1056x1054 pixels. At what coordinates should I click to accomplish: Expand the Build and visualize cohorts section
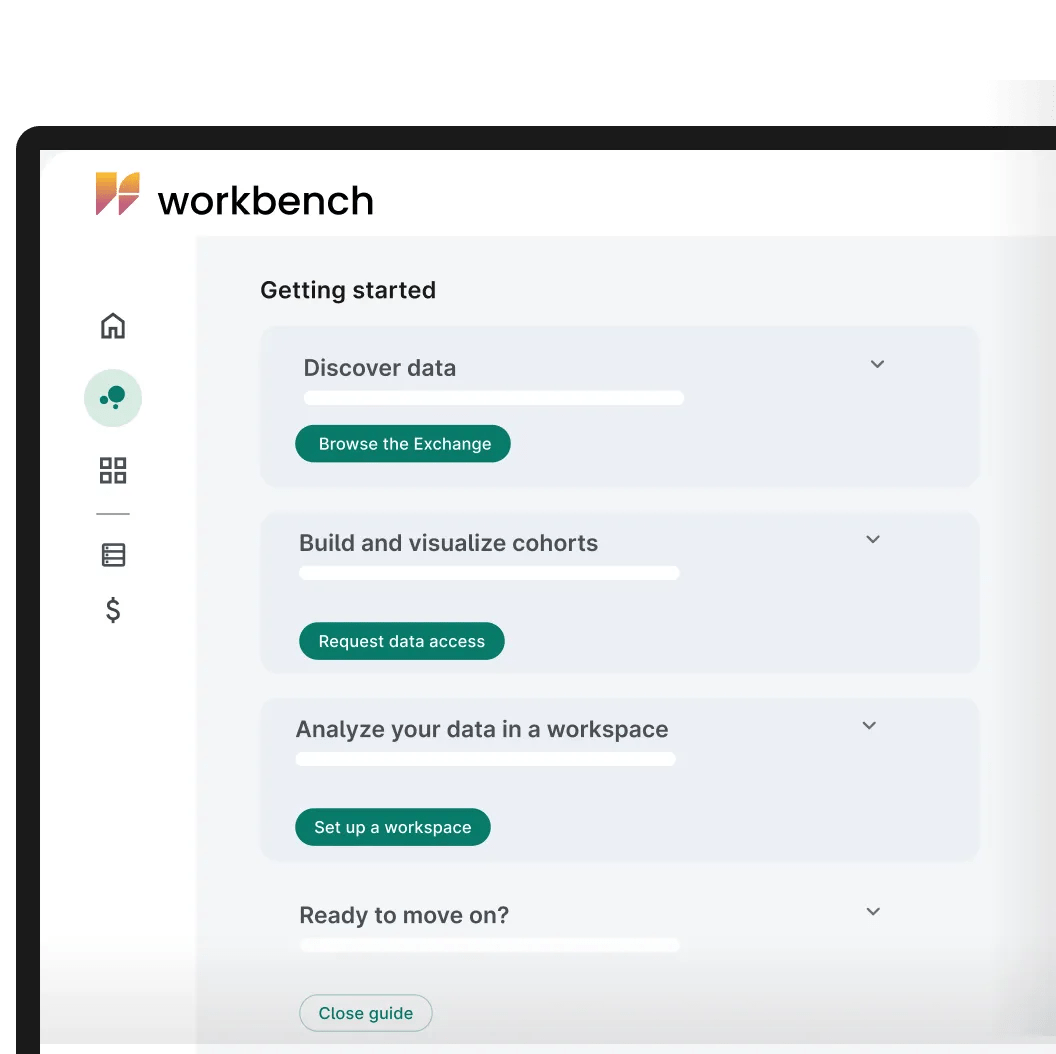point(872,539)
